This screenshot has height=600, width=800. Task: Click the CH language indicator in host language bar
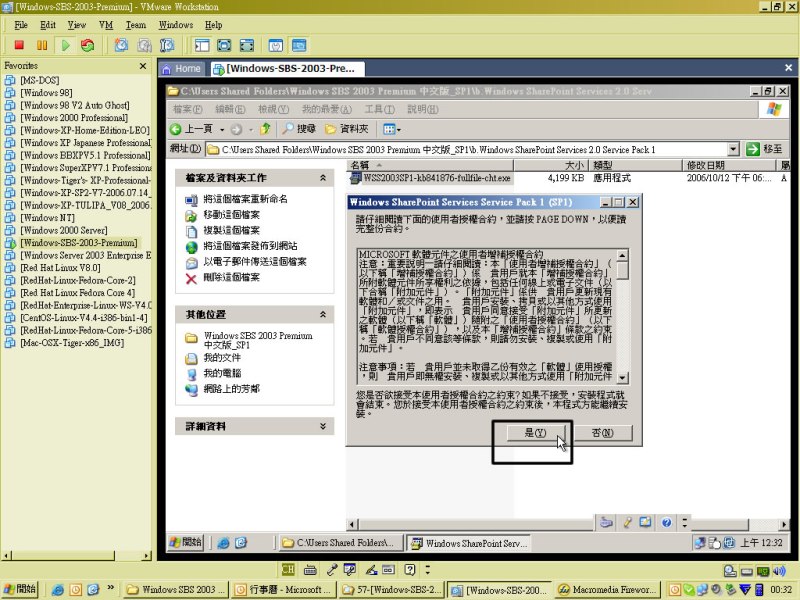pos(288,569)
